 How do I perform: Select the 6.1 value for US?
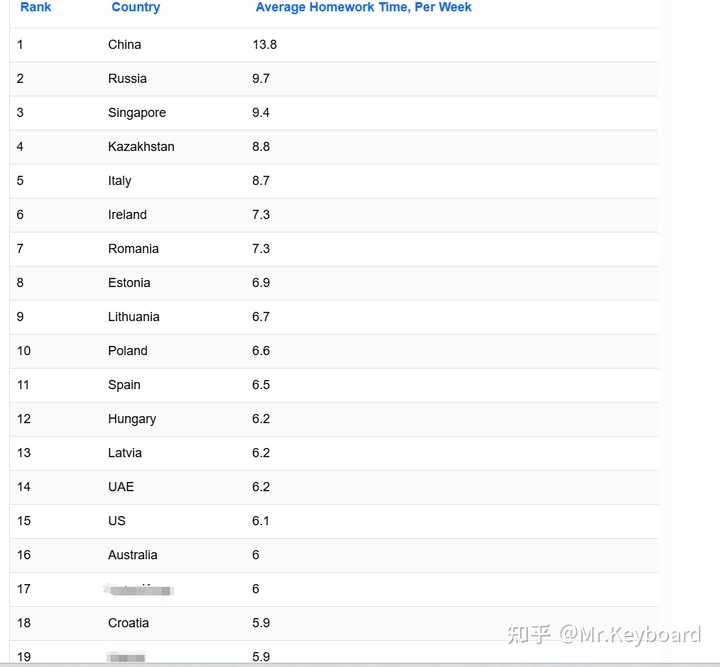[x=261, y=521]
